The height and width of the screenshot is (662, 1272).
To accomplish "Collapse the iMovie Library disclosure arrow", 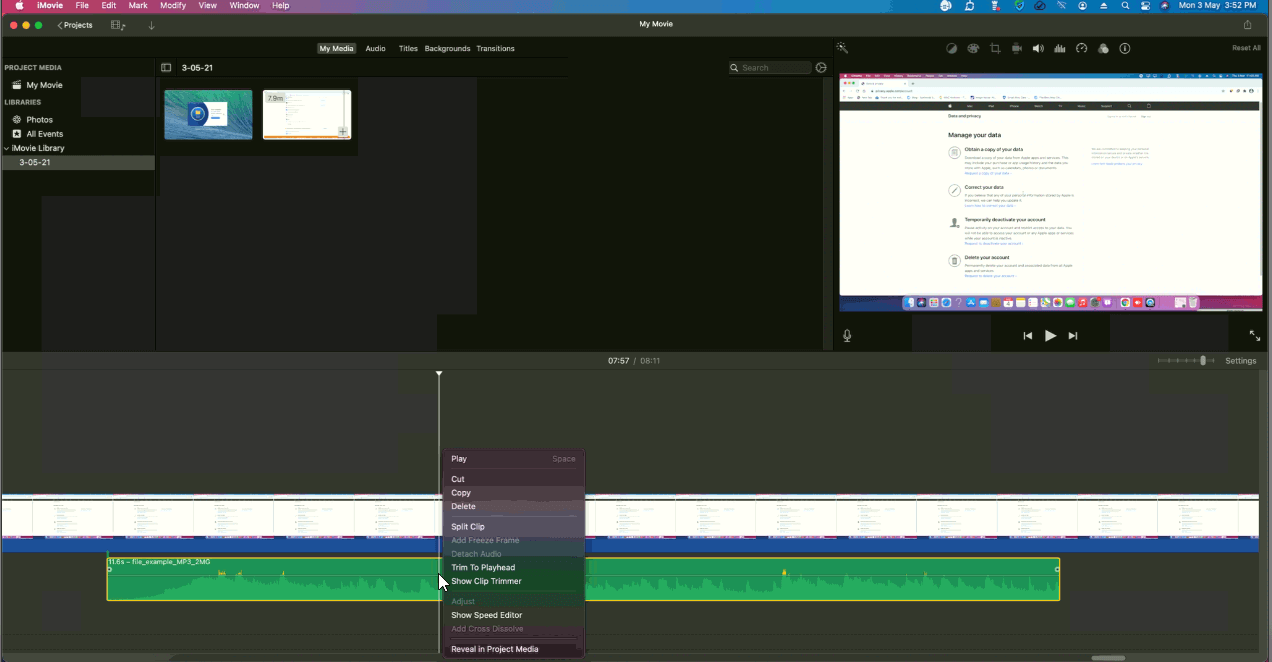I will click(6, 148).
